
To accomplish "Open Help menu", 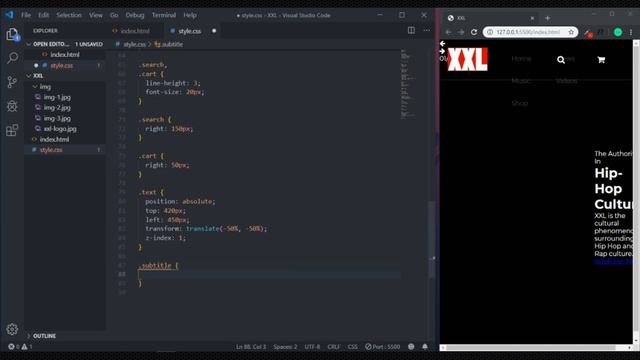I will click(190, 15).
